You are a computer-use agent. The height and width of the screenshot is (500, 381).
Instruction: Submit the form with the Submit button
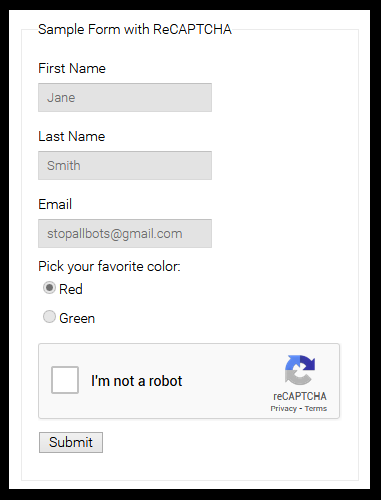point(71,442)
